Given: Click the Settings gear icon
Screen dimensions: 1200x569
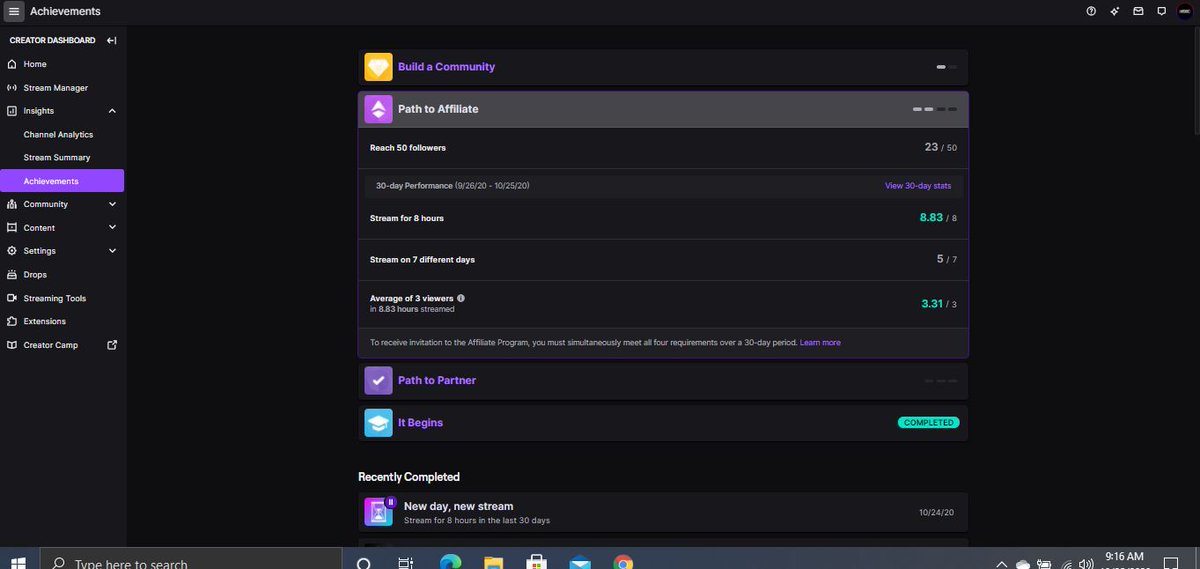Looking at the screenshot, I should [x=12, y=251].
